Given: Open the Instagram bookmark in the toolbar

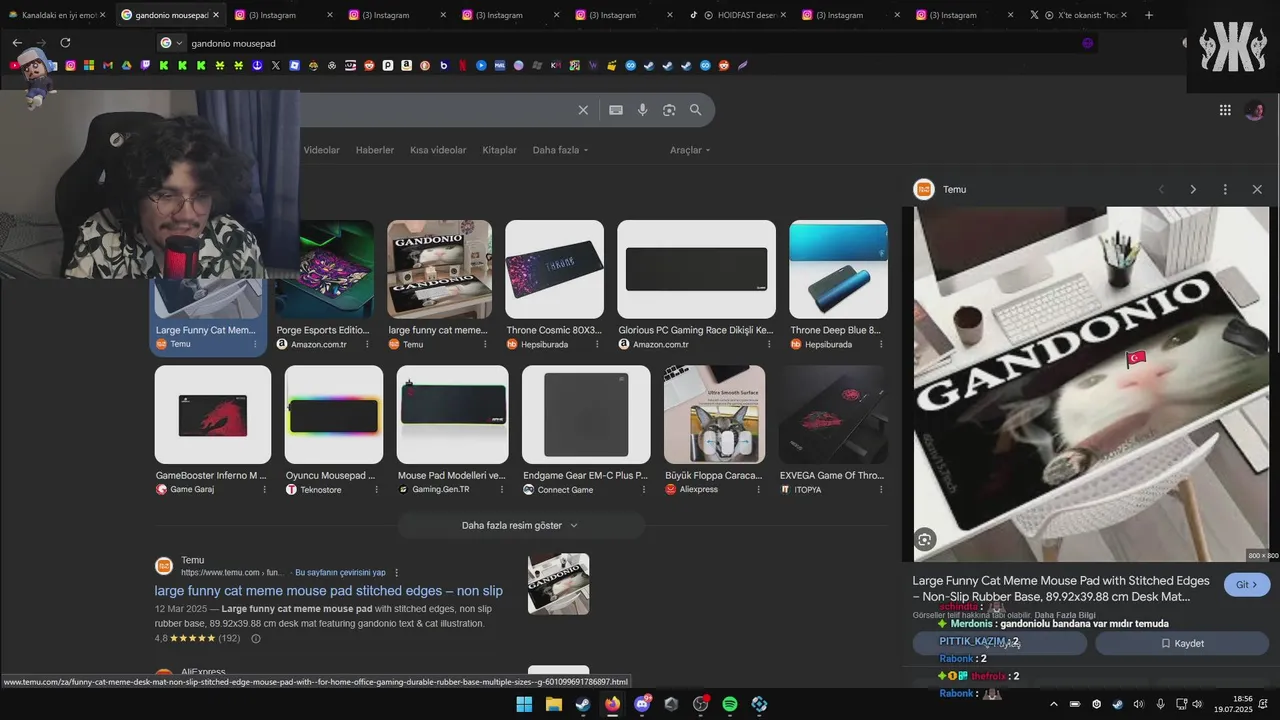Looking at the screenshot, I should [70, 65].
